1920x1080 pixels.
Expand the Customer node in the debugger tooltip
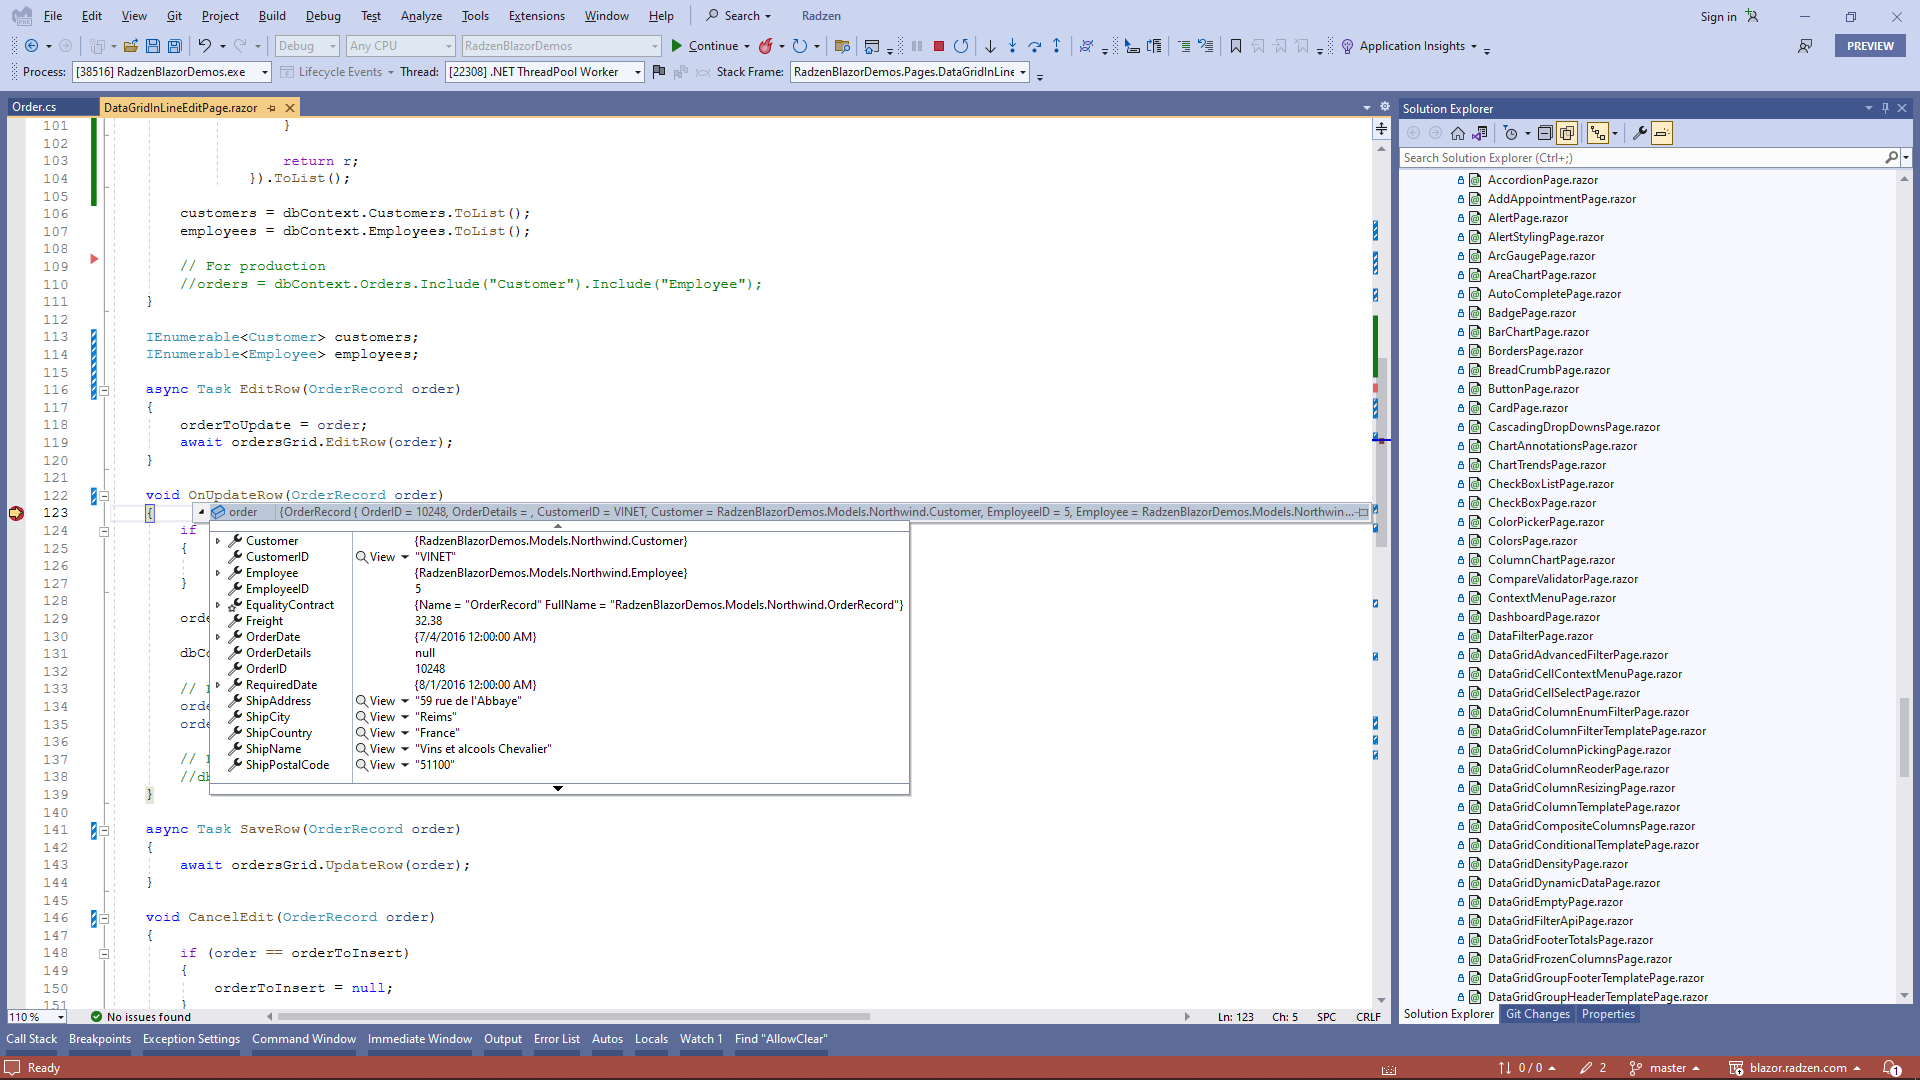coord(220,541)
